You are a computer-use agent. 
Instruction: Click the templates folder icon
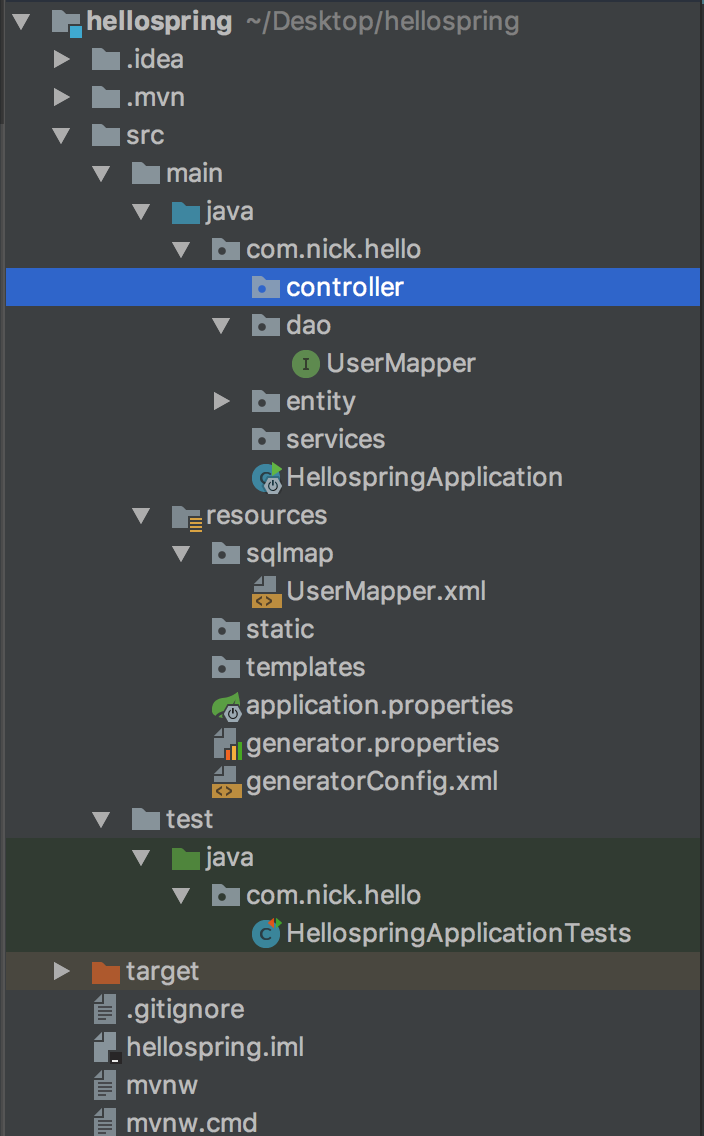(x=226, y=667)
